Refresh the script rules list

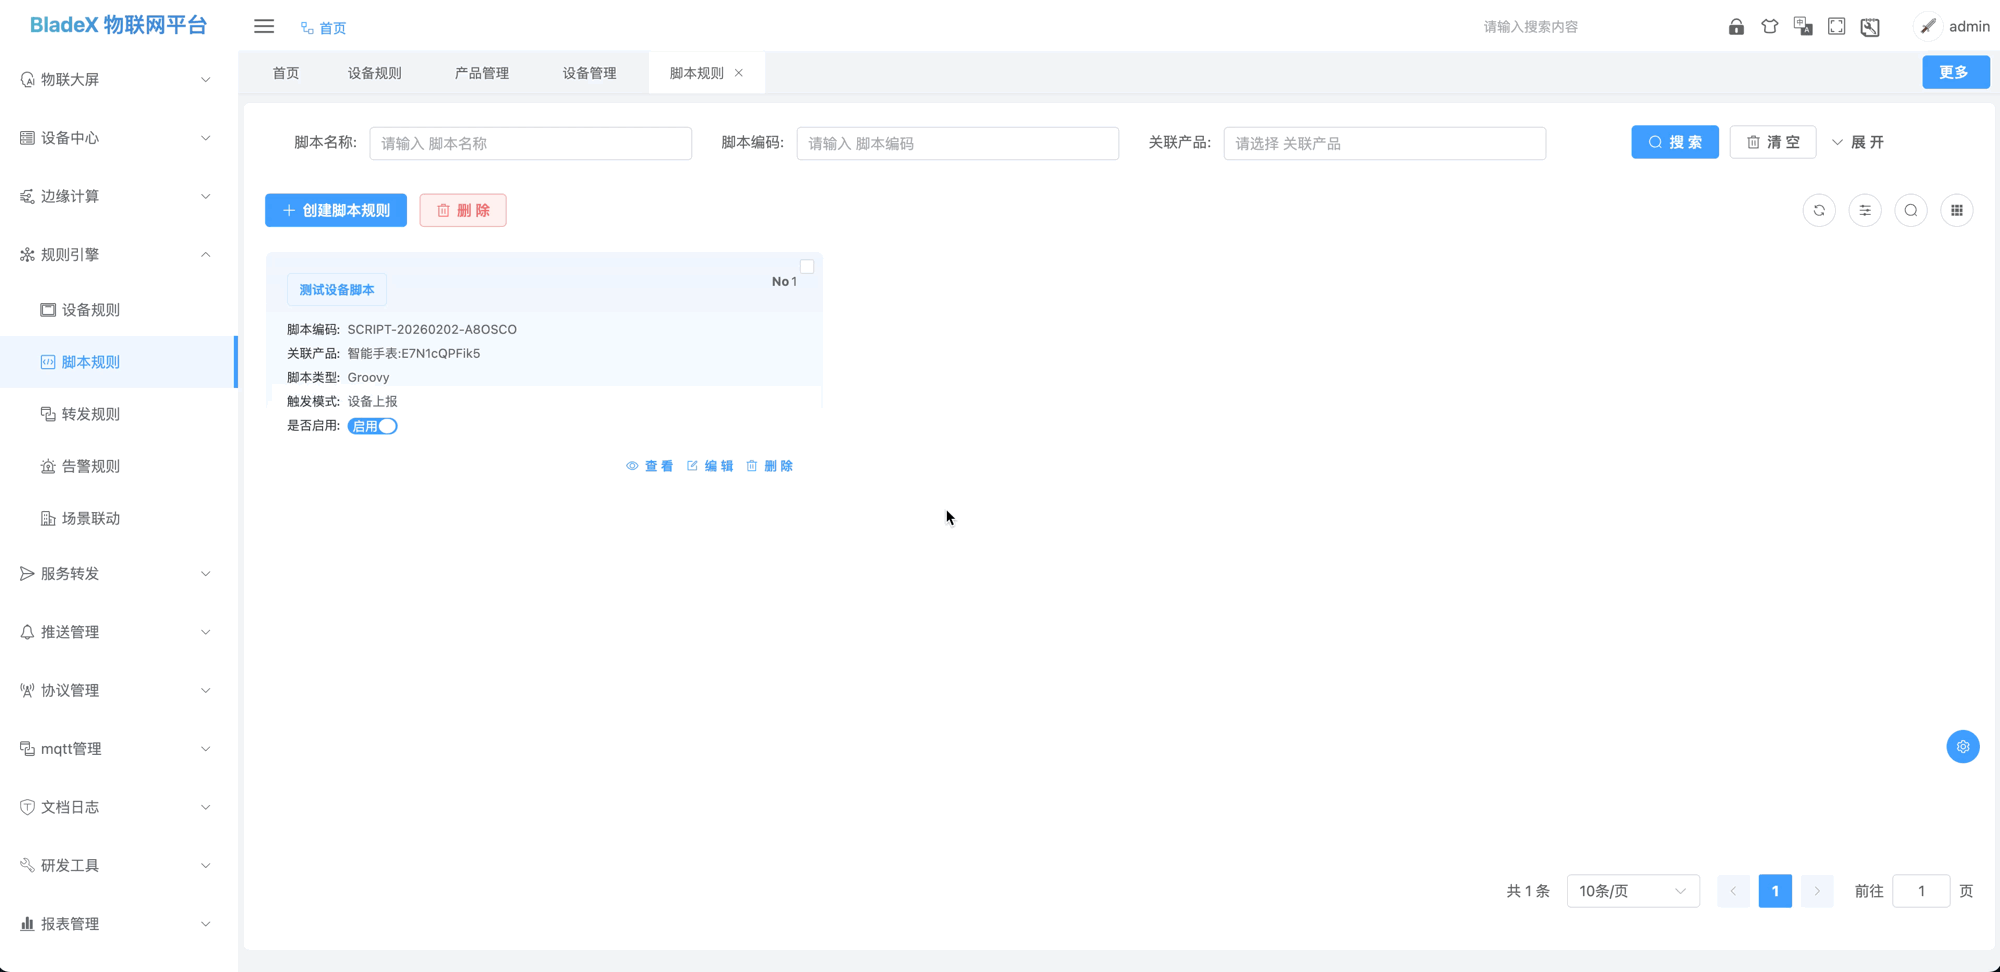point(1819,210)
